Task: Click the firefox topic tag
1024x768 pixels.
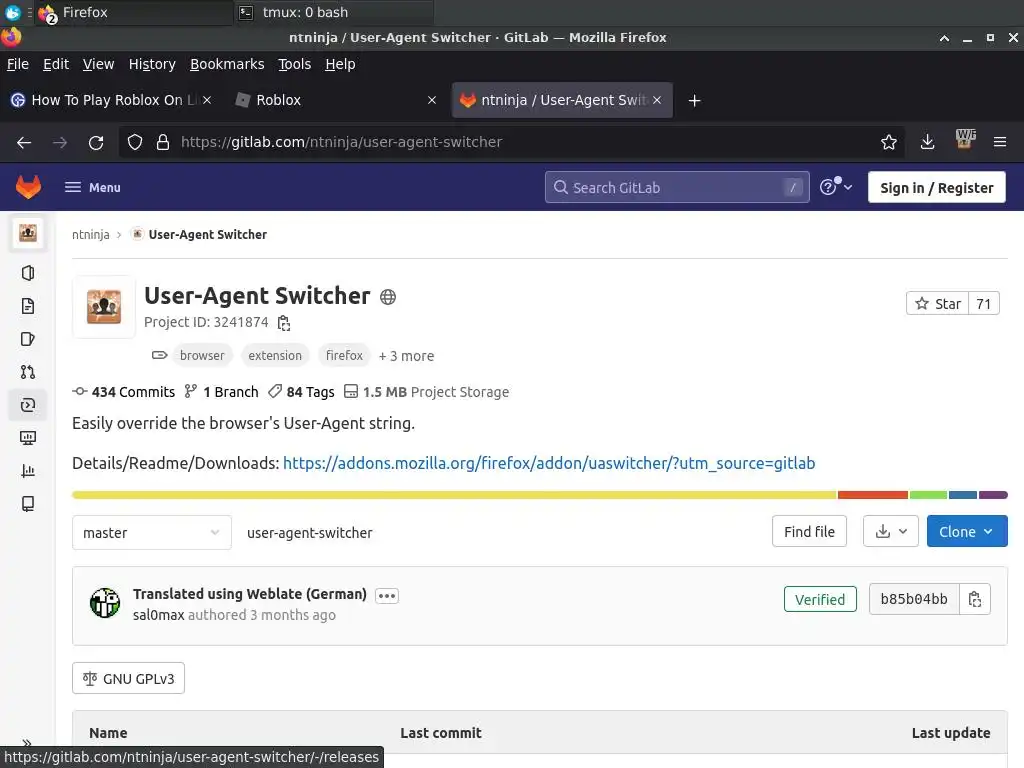Action: tap(344, 355)
